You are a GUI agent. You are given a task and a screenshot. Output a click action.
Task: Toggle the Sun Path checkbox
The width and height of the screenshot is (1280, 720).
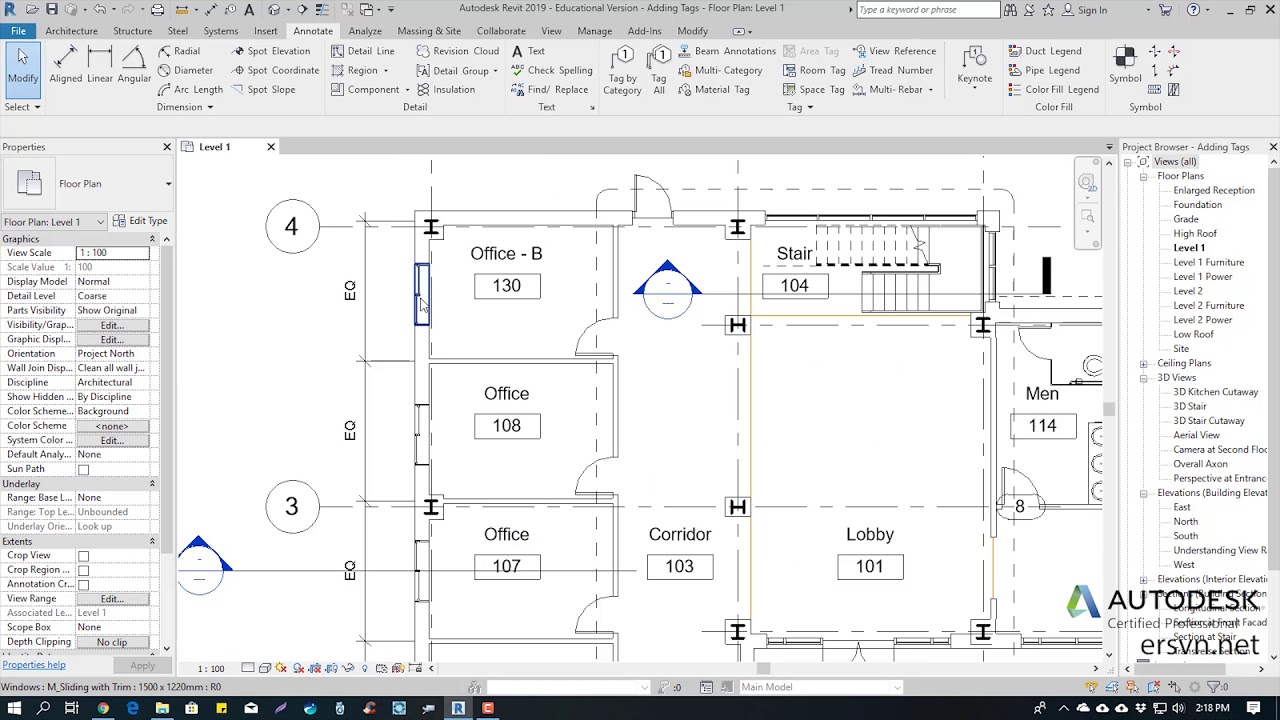coord(83,469)
